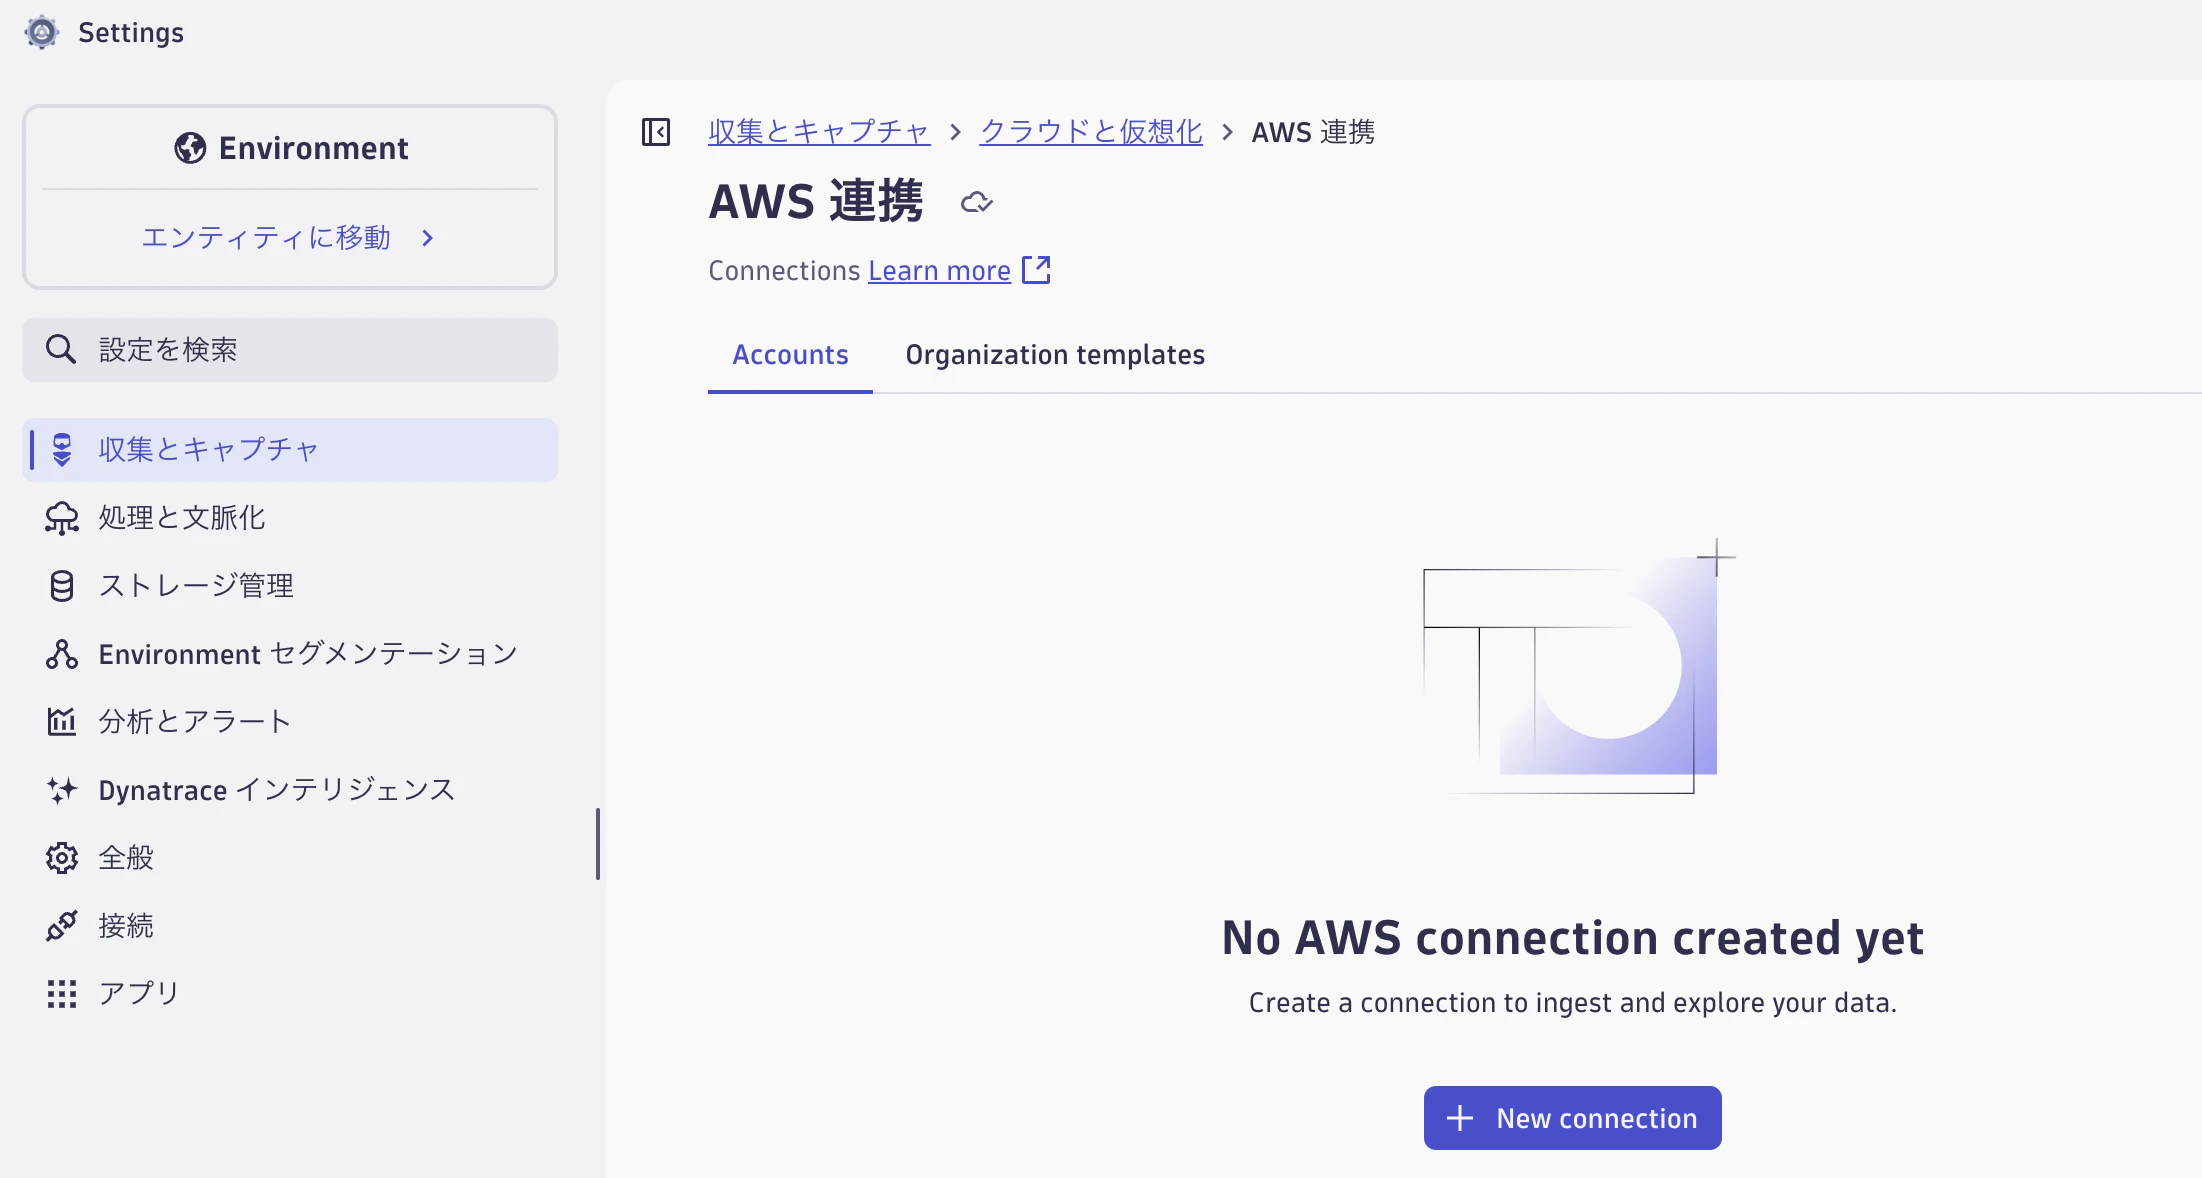
Task: Open 分析とアラート settings
Action: 290,722
